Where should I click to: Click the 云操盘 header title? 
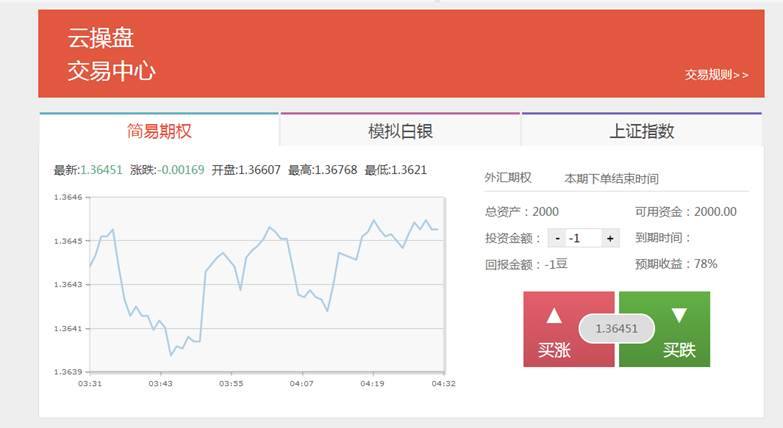click(101, 39)
